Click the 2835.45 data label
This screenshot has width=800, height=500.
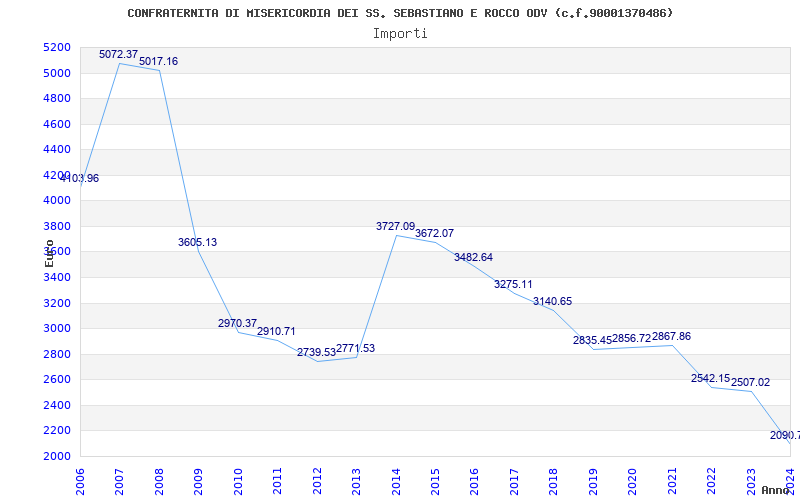pyautogui.click(x=592, y=340)
